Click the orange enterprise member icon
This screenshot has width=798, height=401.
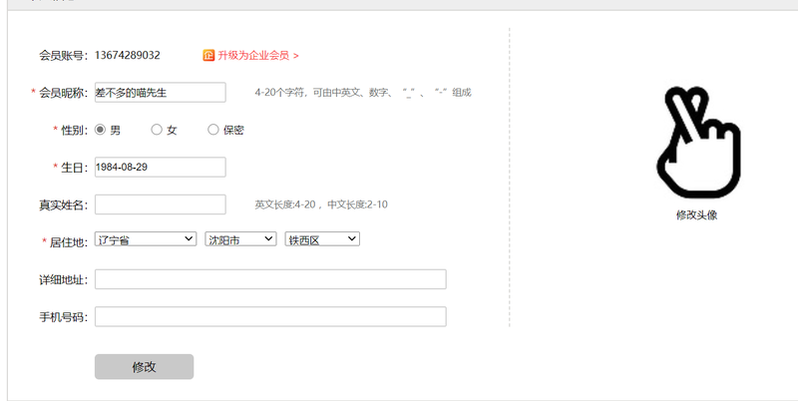[209, 55]
